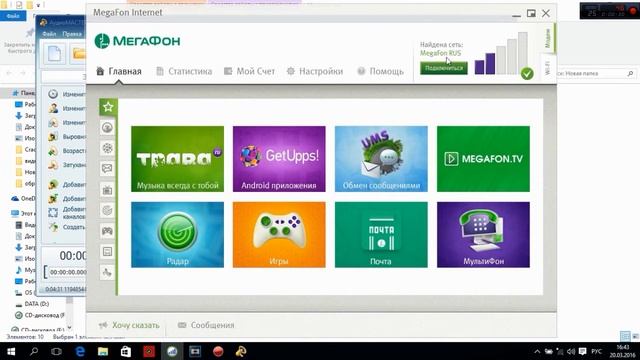
Task: Click the search field in Explorer window
Action: point(595,73)
